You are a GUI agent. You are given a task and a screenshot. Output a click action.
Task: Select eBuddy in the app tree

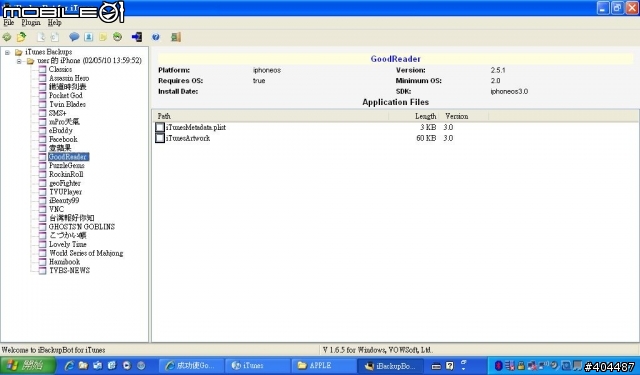coord(60,131)
